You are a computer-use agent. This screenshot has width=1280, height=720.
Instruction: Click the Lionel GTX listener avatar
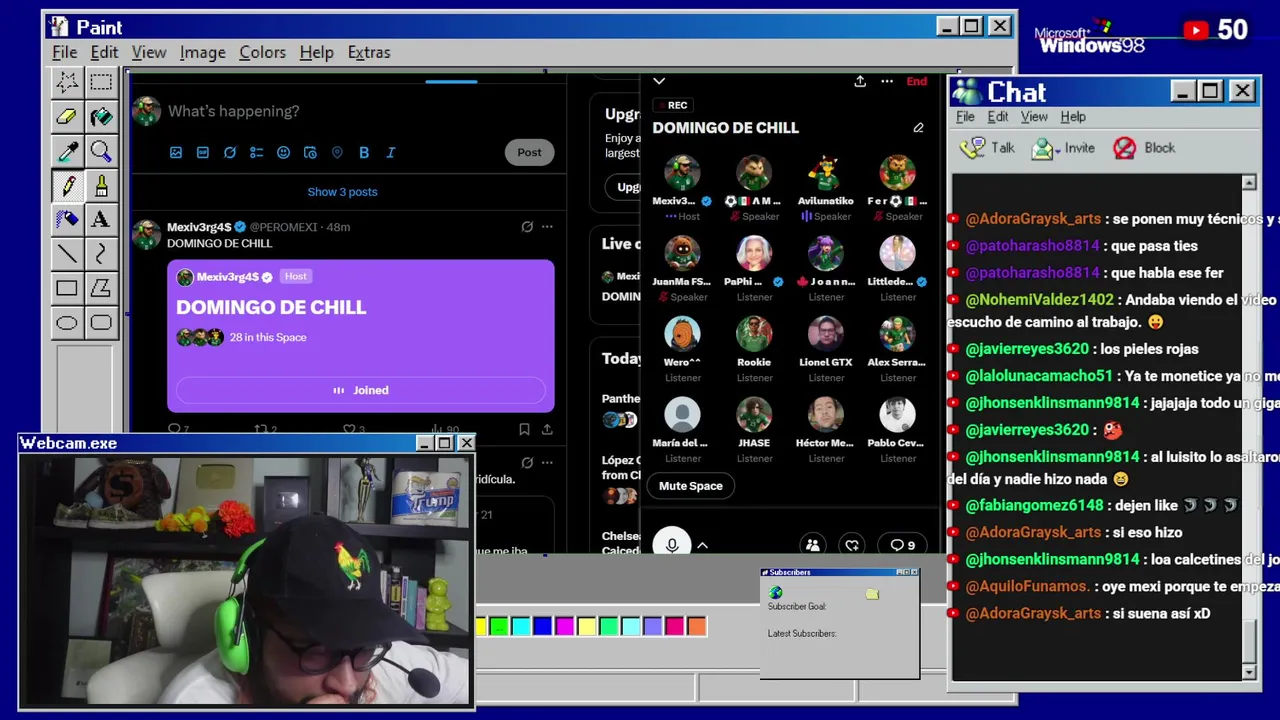(826, 334)
